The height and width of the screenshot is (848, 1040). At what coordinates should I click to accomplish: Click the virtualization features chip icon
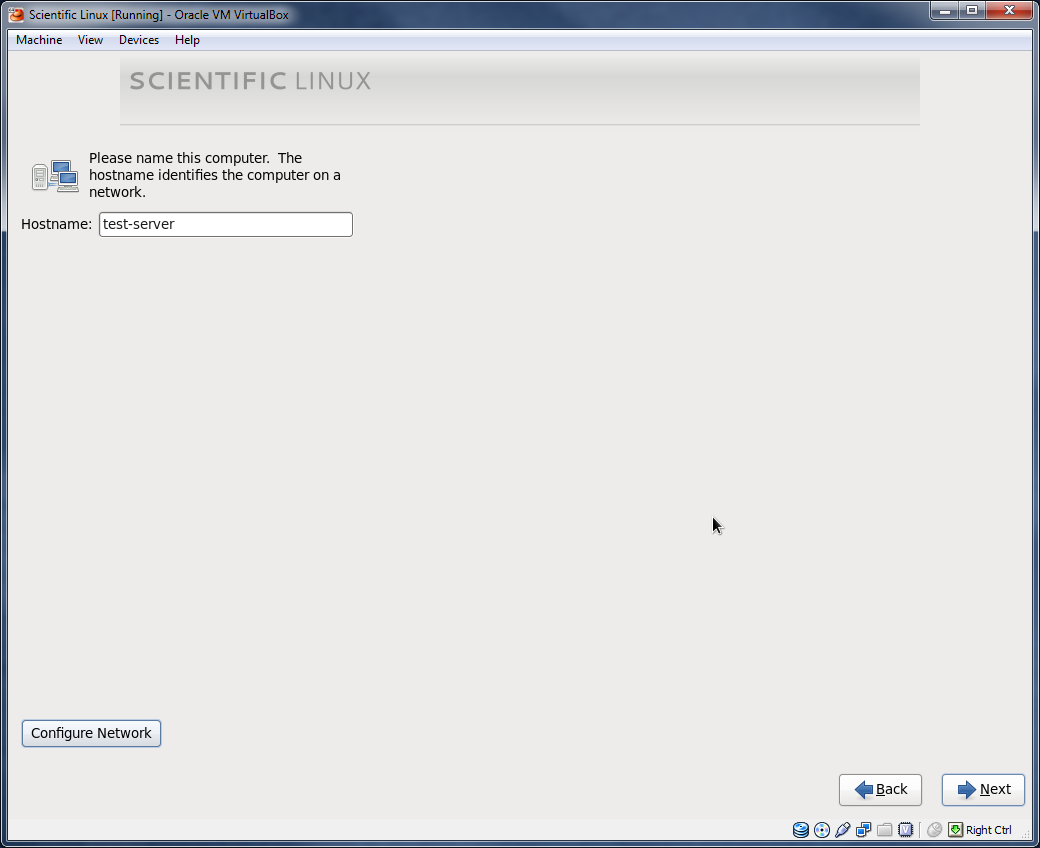pyautogui.click(x=905, y=829)
